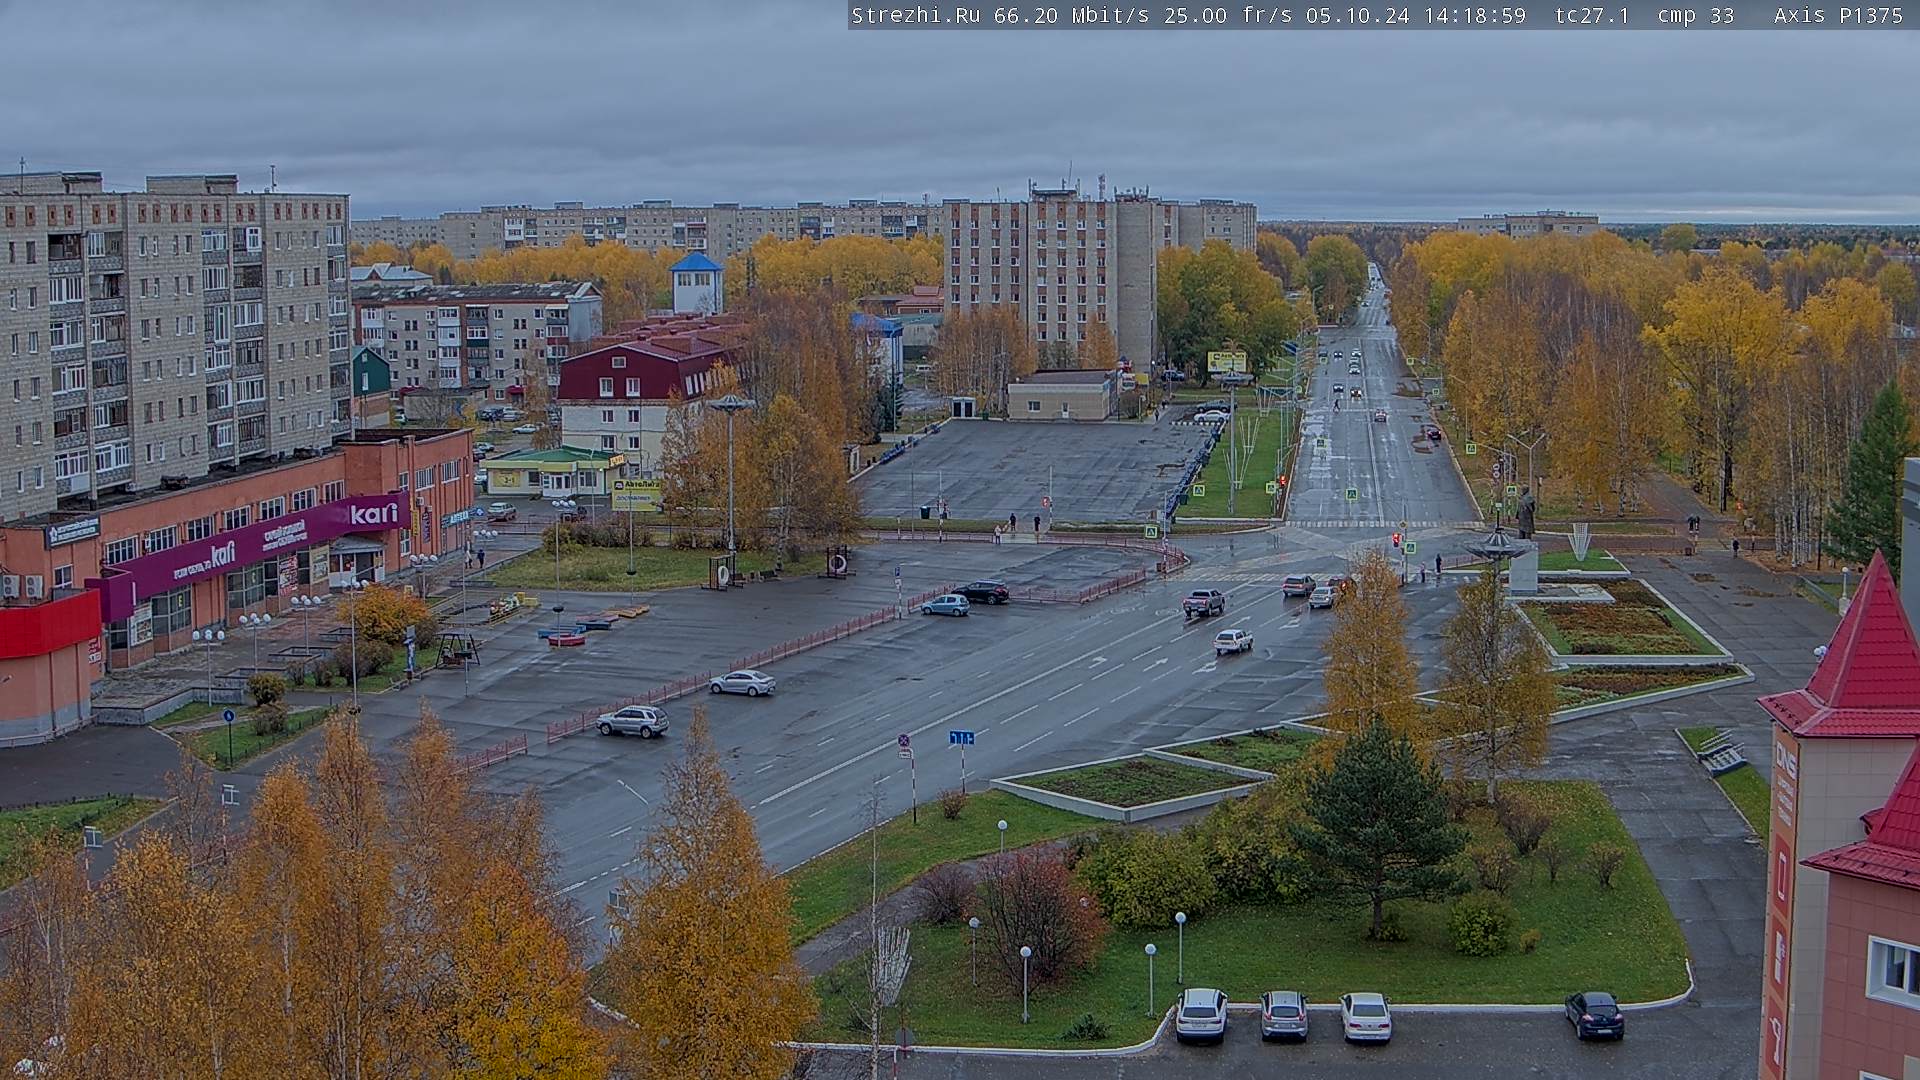Select the Axis P1375 camera model text
Image resolution: width=1920 pixels, height=1080 pixels.
point(1839,15)
